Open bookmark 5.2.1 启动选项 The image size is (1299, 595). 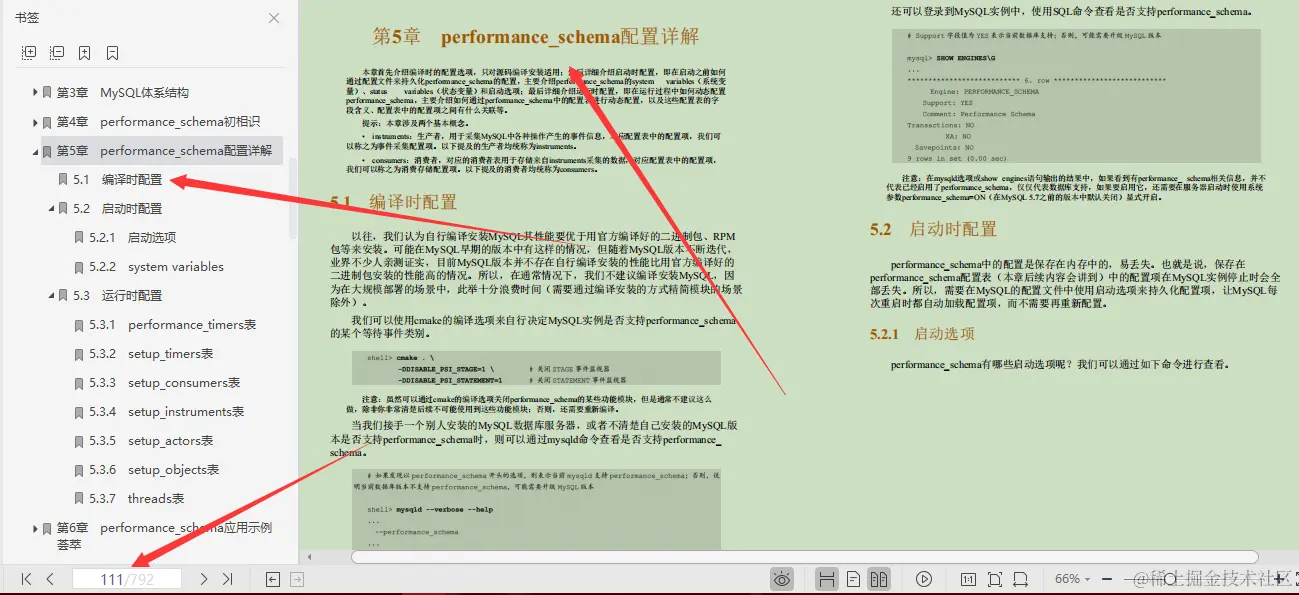point(132,238)
